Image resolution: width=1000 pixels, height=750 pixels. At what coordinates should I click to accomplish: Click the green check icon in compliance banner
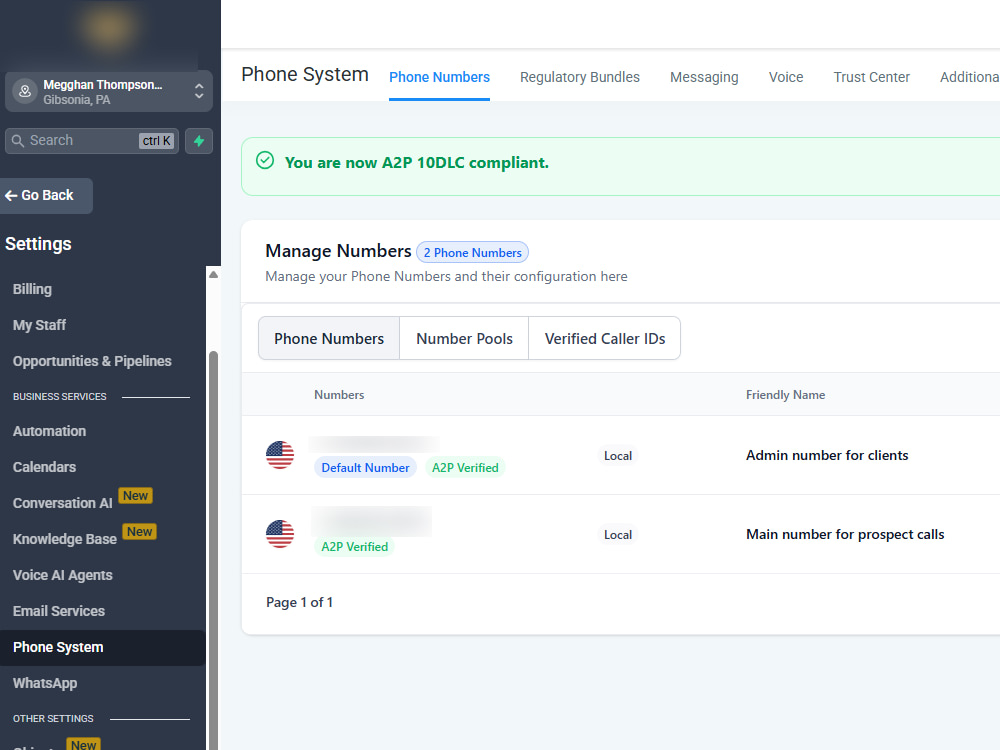click(x=265, y=161)
